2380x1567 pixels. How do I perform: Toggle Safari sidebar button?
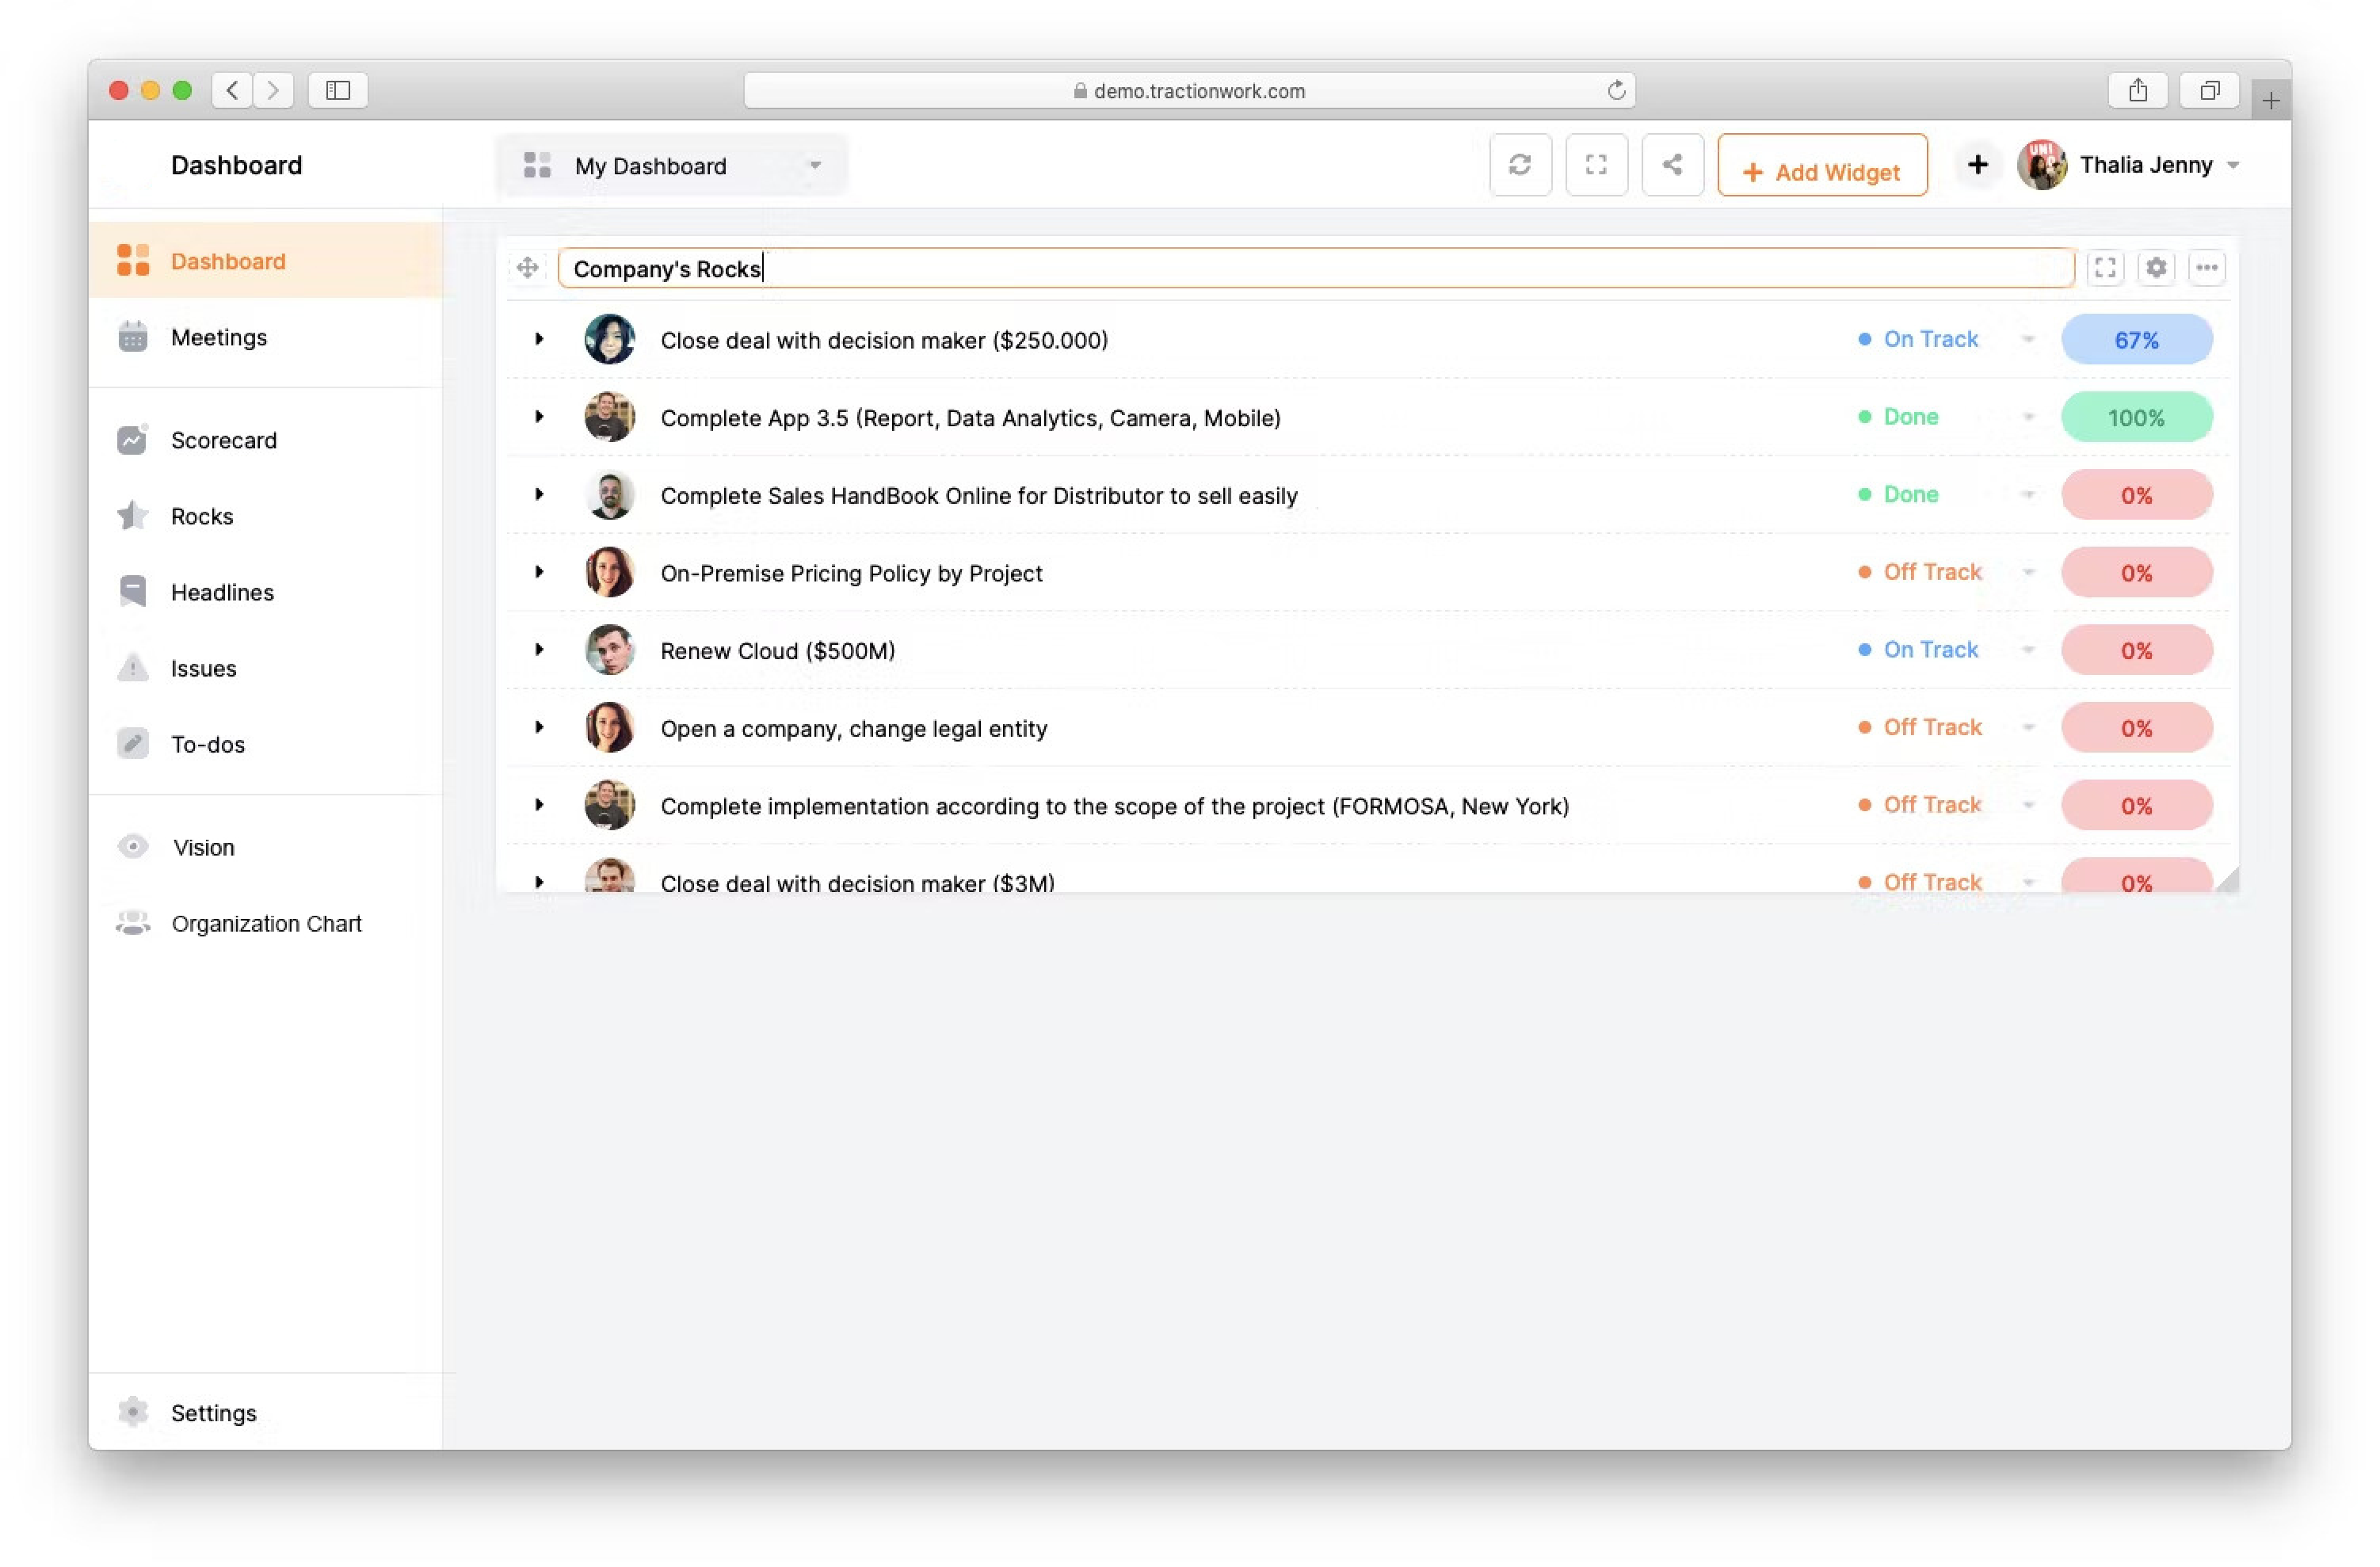(338, 90)
